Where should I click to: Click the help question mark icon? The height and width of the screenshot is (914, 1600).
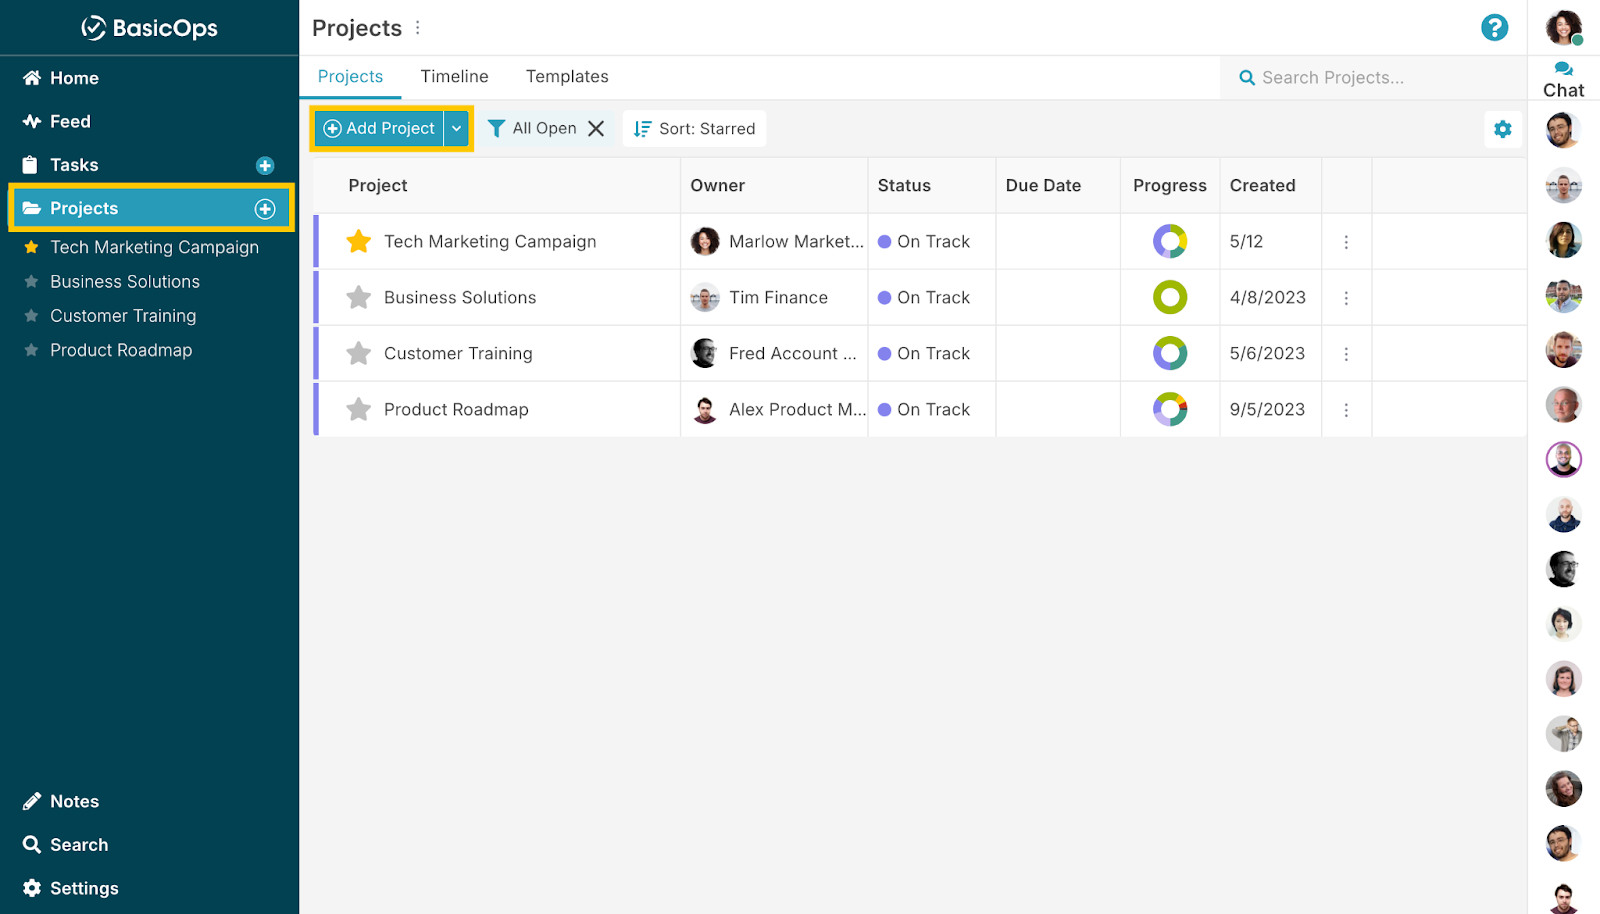coord(1495,28)
